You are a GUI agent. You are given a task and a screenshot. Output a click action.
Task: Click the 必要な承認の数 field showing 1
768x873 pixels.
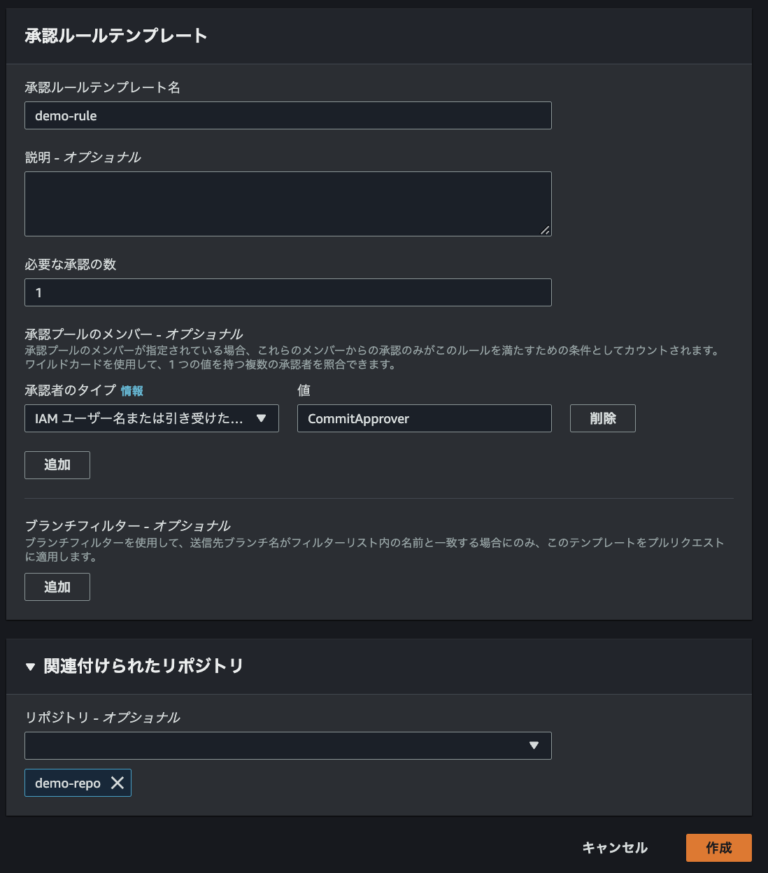click(287, 292)
